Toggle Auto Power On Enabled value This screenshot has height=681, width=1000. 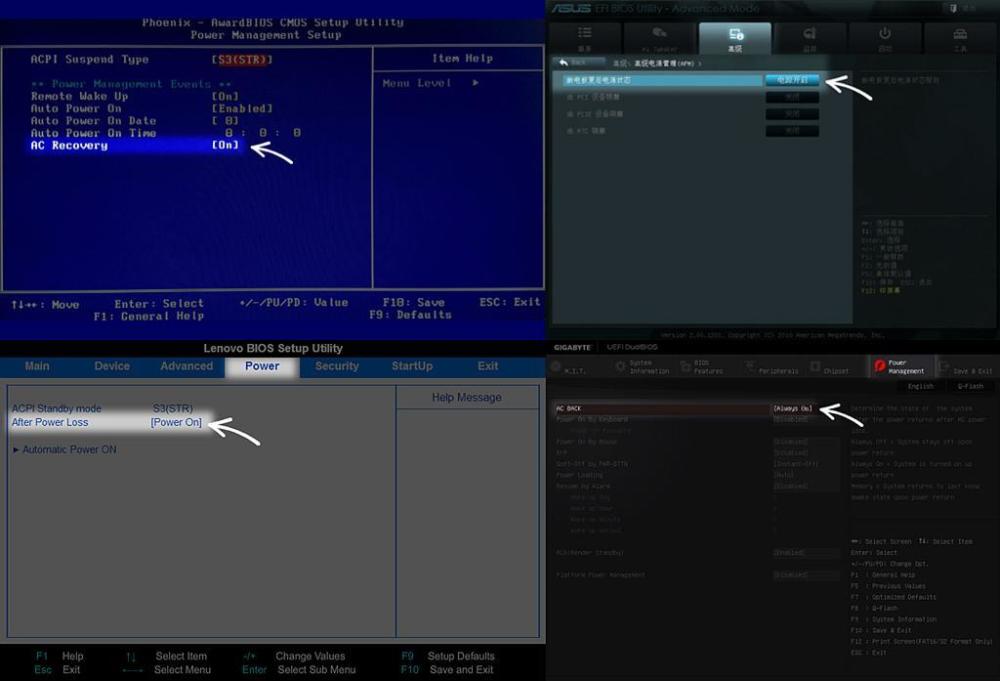(242, 108)
